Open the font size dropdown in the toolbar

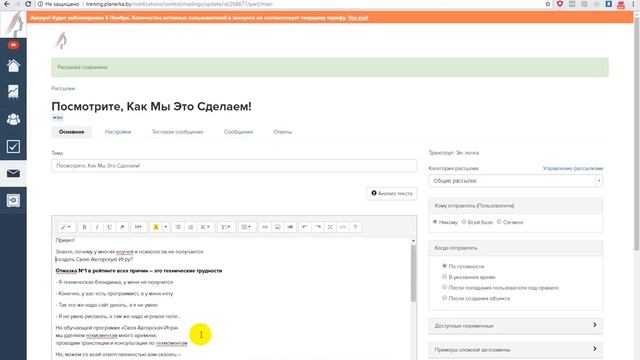click(x=138, y=227)
